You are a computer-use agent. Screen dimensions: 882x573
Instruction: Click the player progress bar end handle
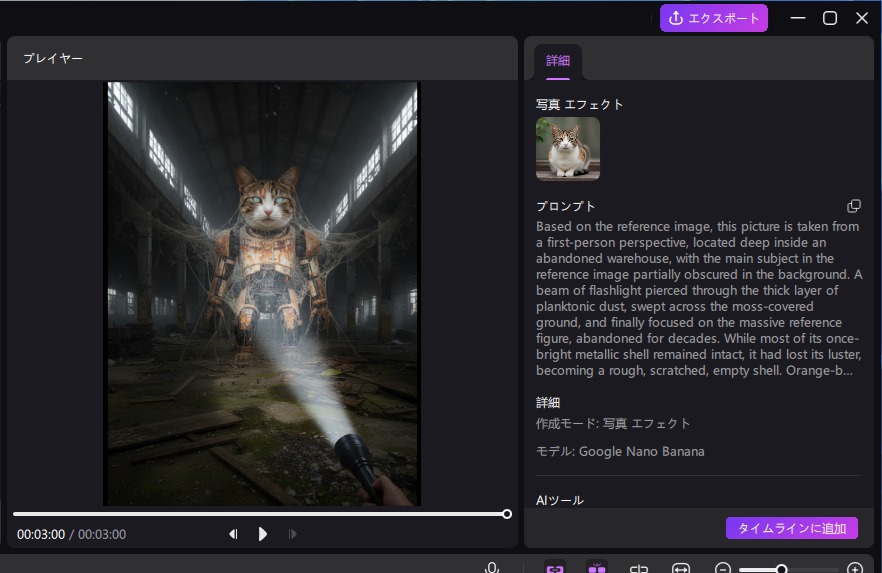507,514
